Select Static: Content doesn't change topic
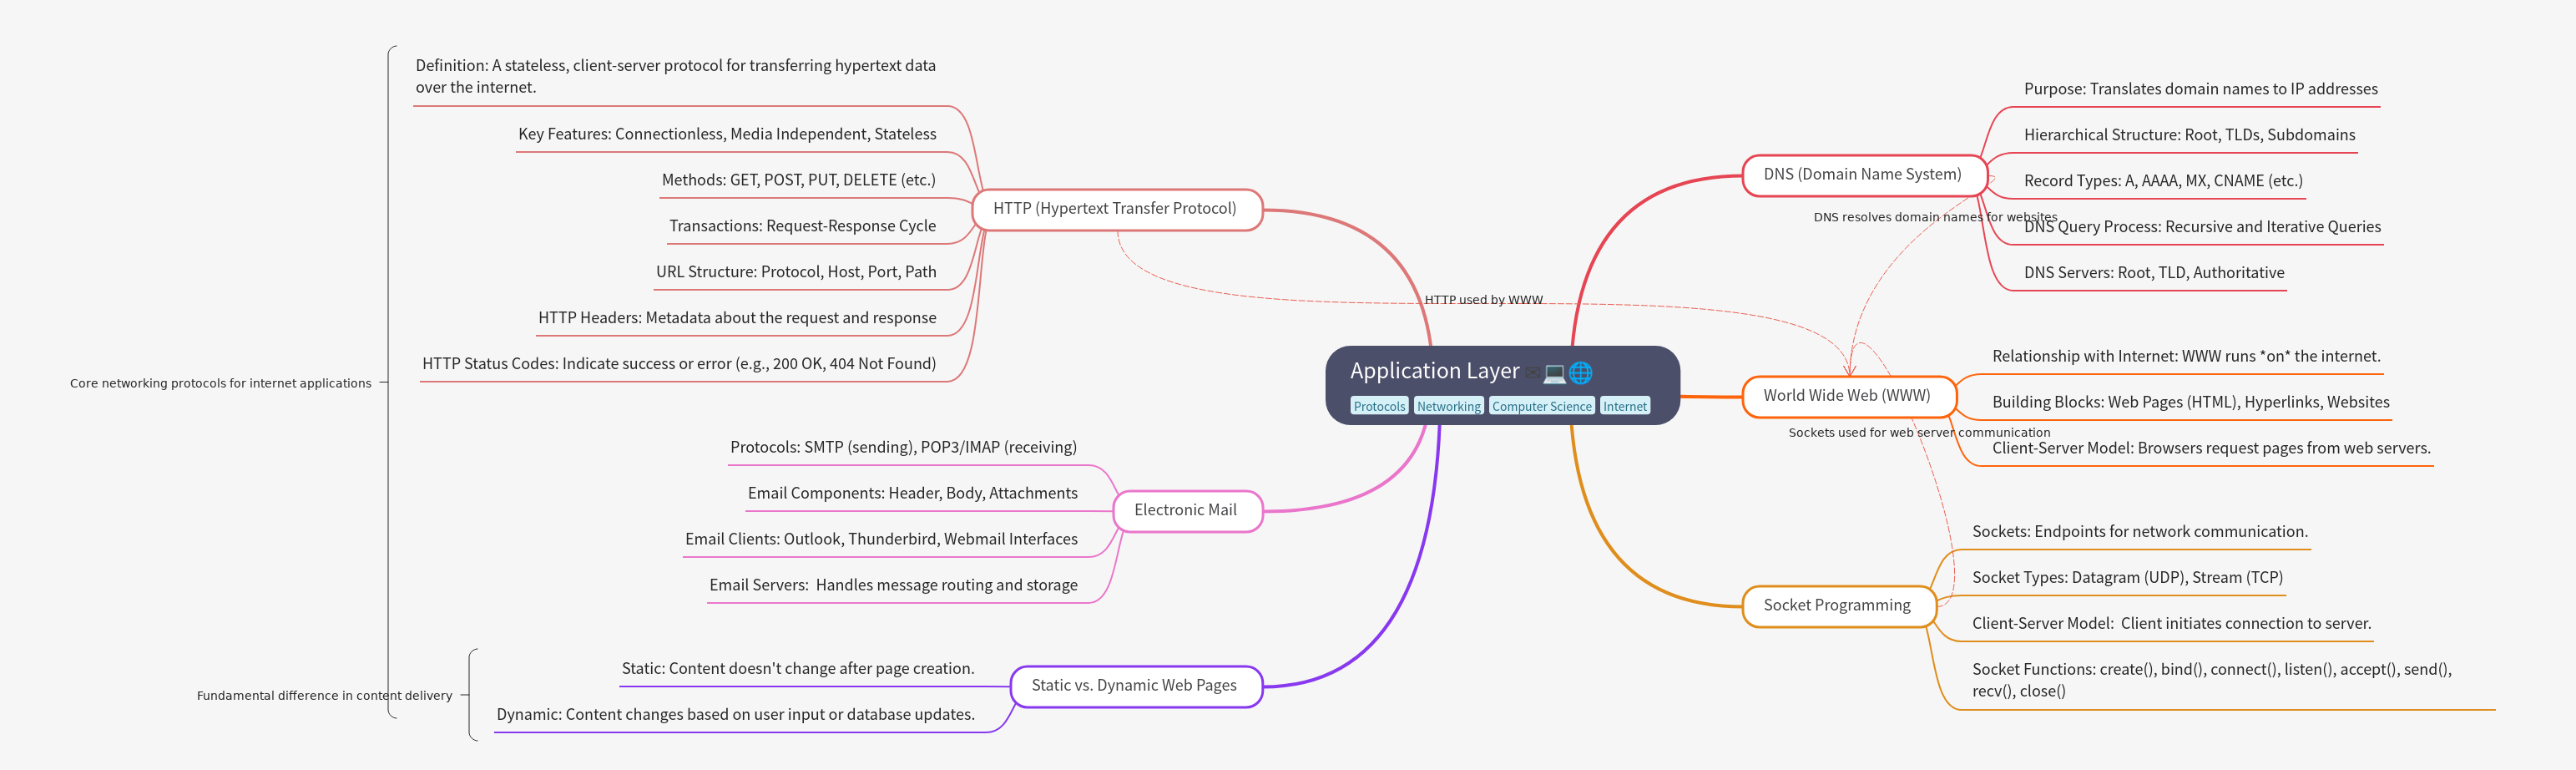2576x770 pixels. [798, 669]
